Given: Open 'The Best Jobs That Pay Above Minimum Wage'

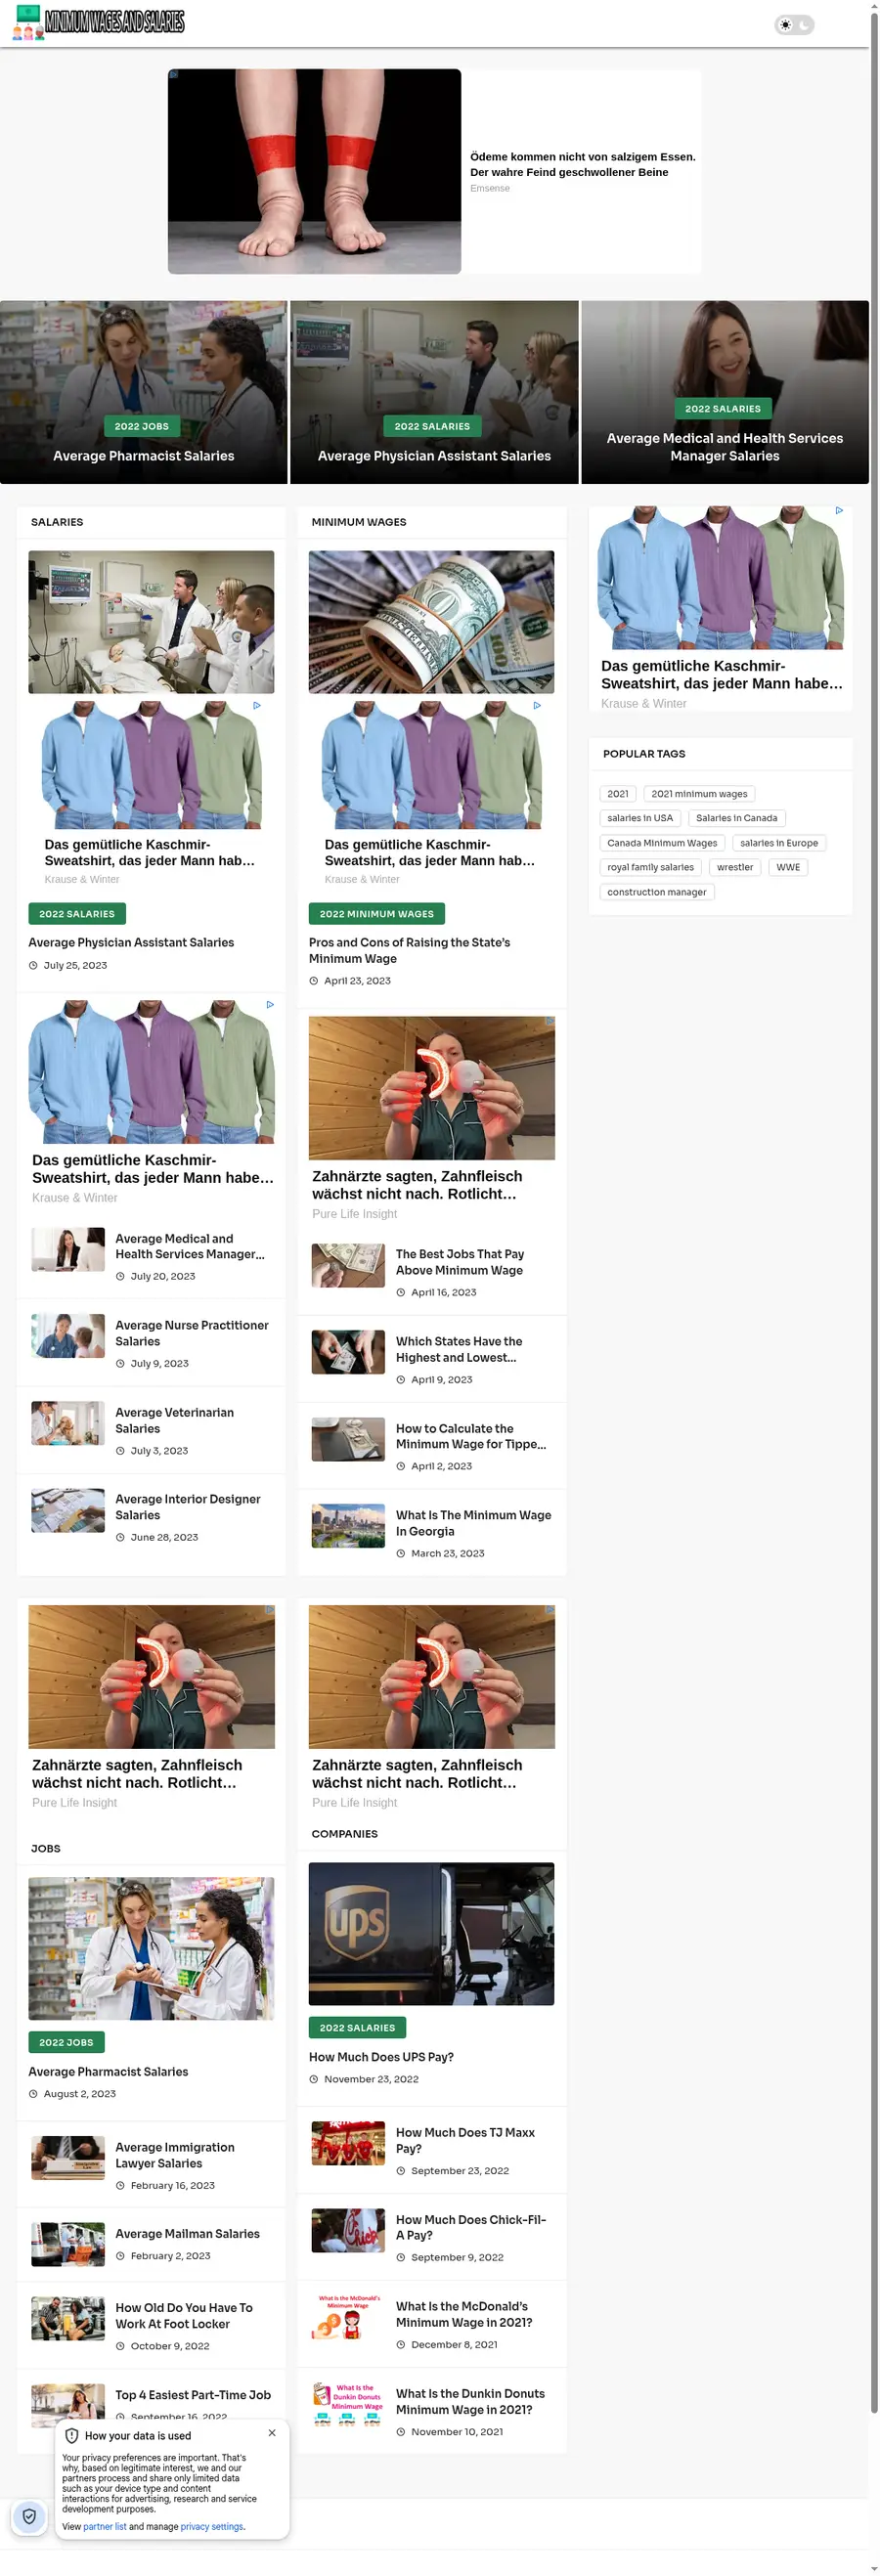Looking at the screenshot, I should [x=460, y=1262].
